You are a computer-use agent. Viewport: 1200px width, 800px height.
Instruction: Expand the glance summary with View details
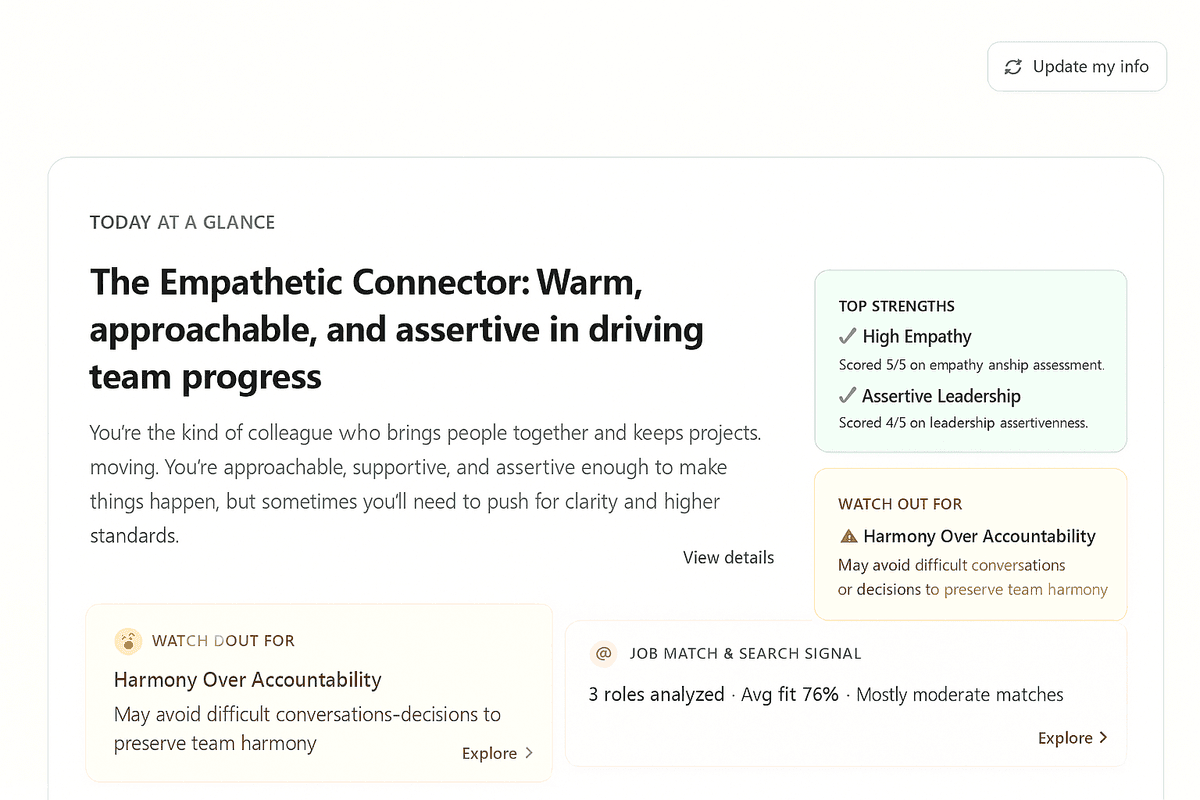[x=728, y=557]
